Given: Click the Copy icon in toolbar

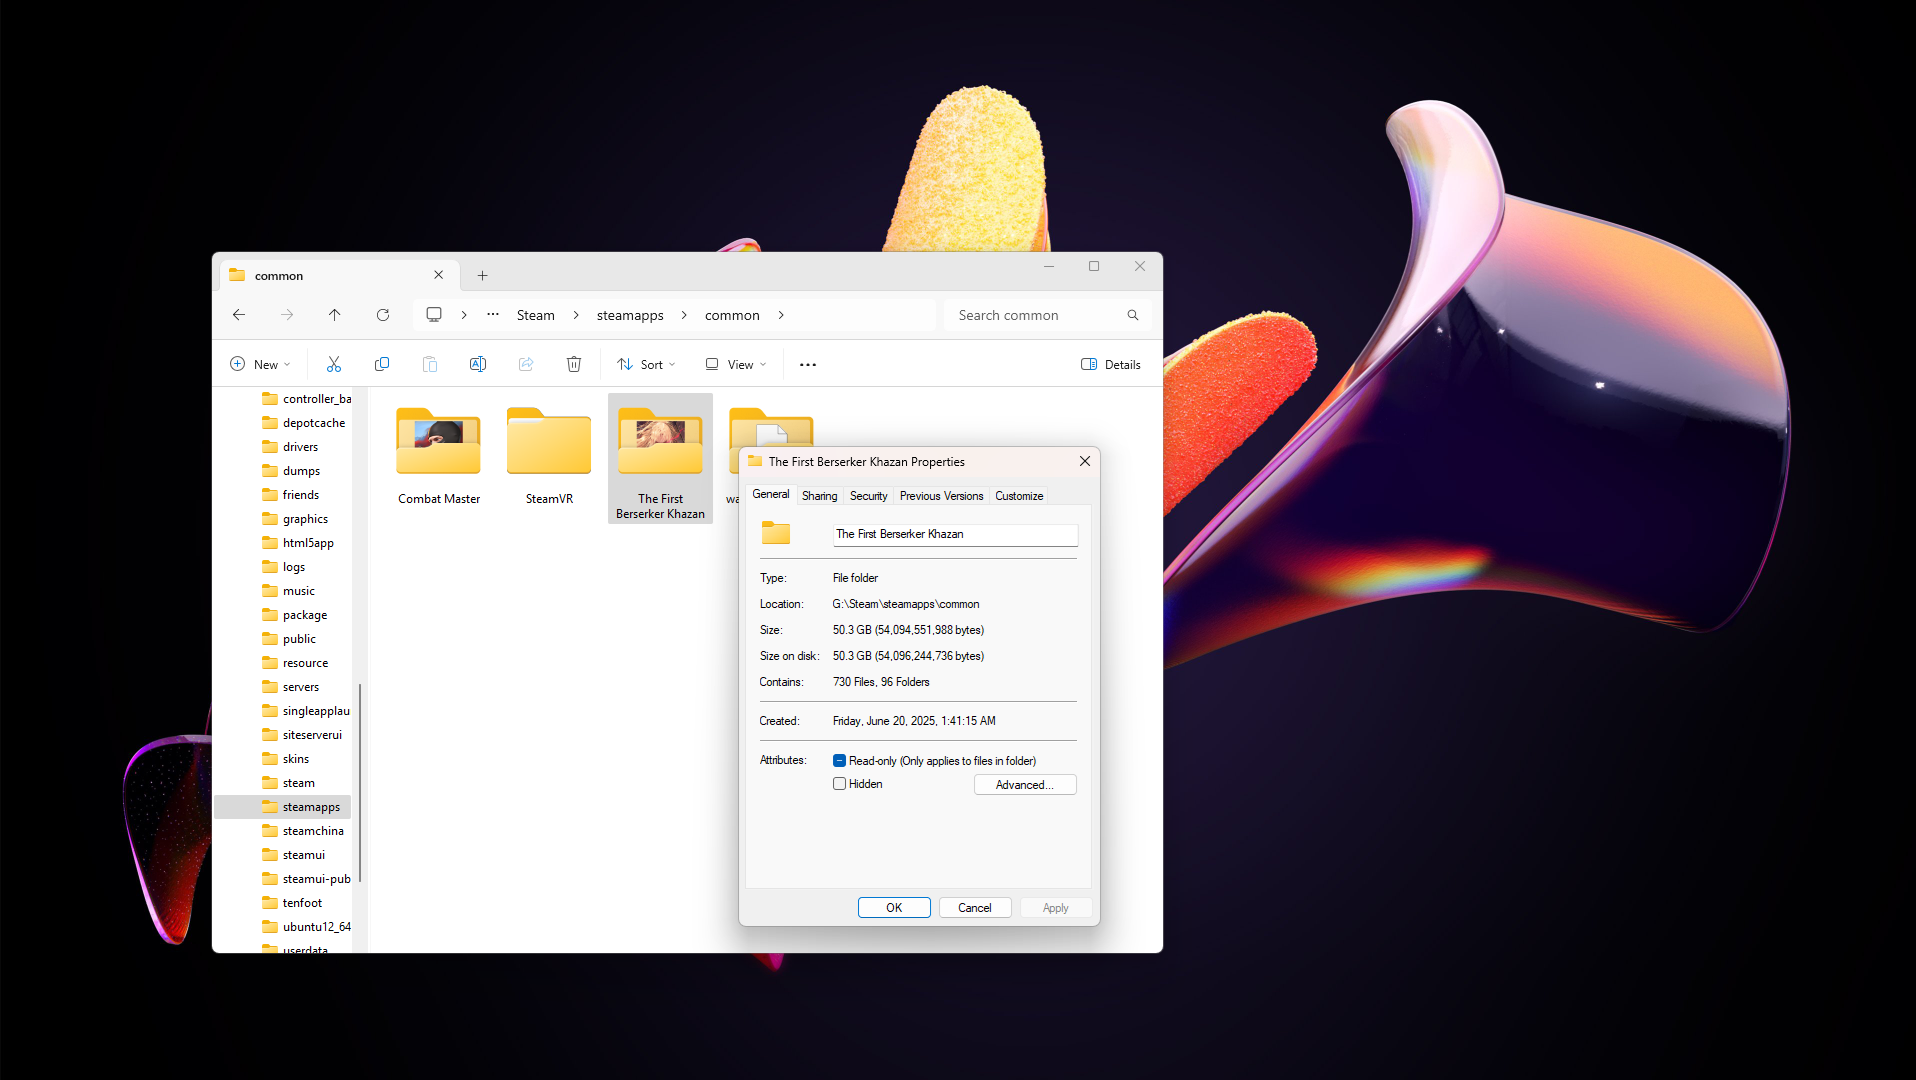Looking at the screenshot, I should point(382,364).
